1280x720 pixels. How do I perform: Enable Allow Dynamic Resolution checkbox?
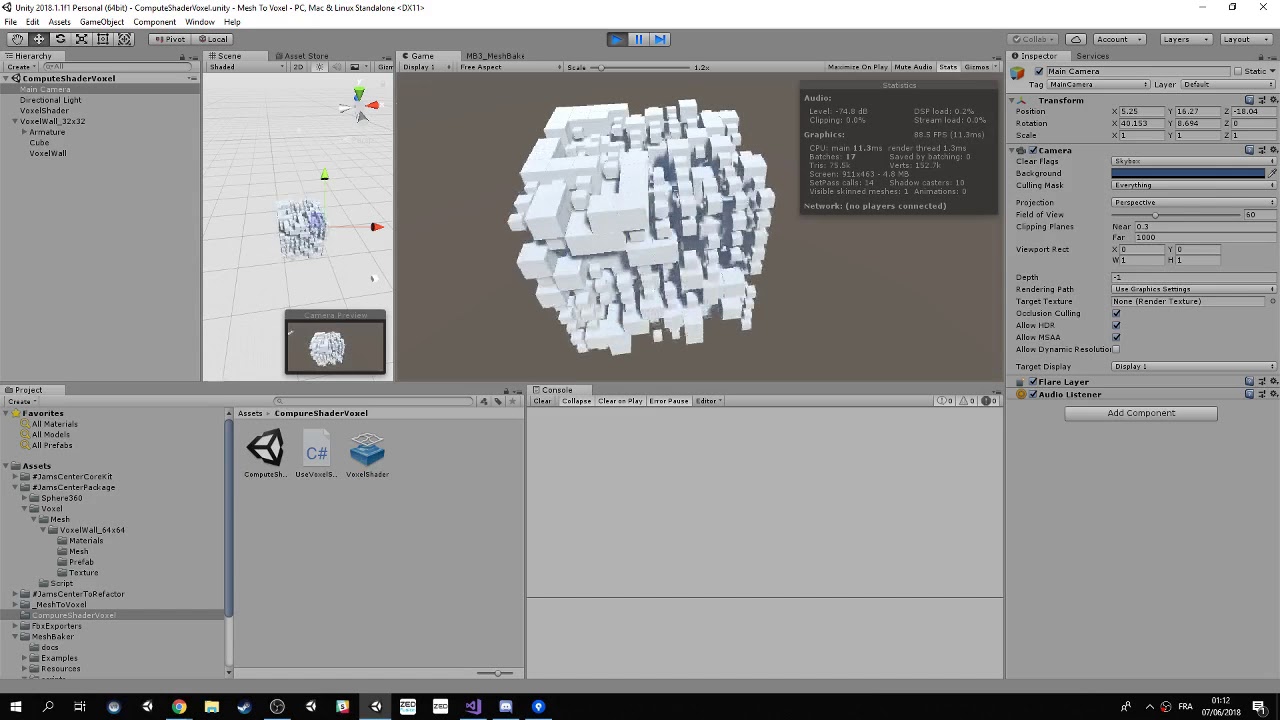click(1116, 349)
